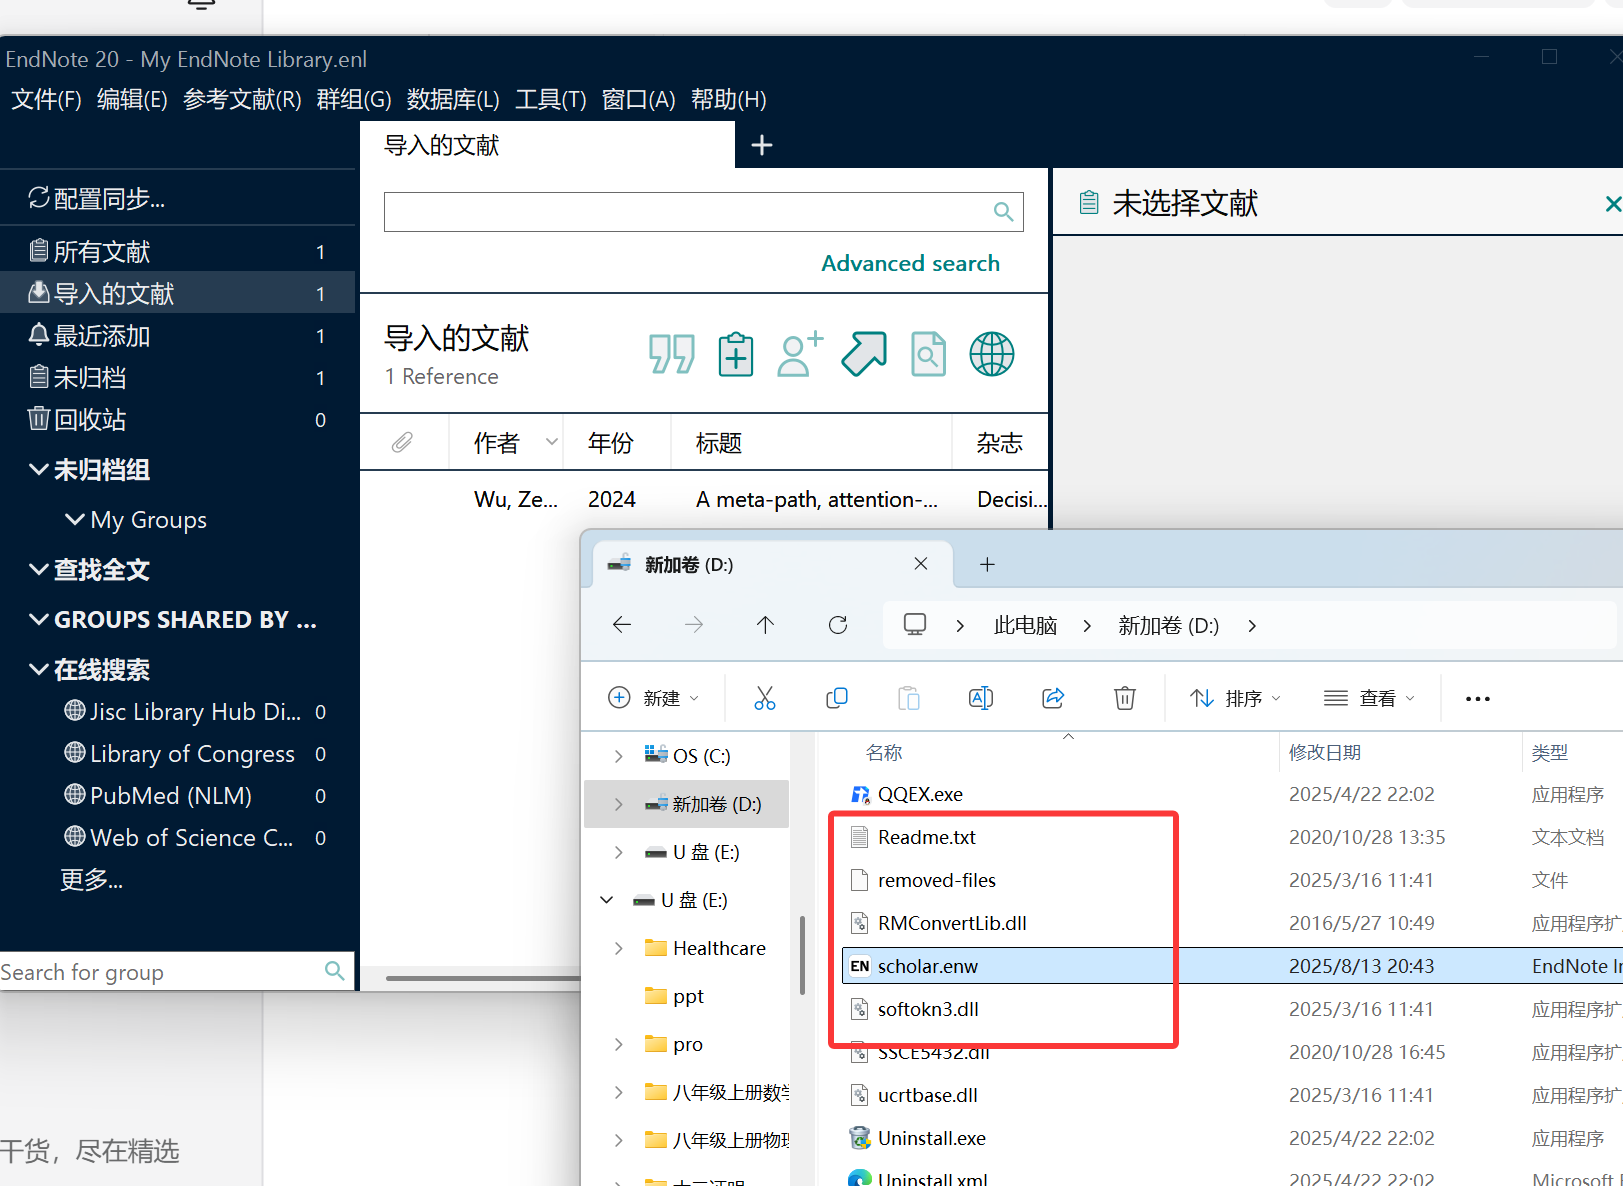Image resolution: width=1623 pixels, height=1186 pixels.
Task: Open the three-dot more options menu
Action: click(1478, 699)
